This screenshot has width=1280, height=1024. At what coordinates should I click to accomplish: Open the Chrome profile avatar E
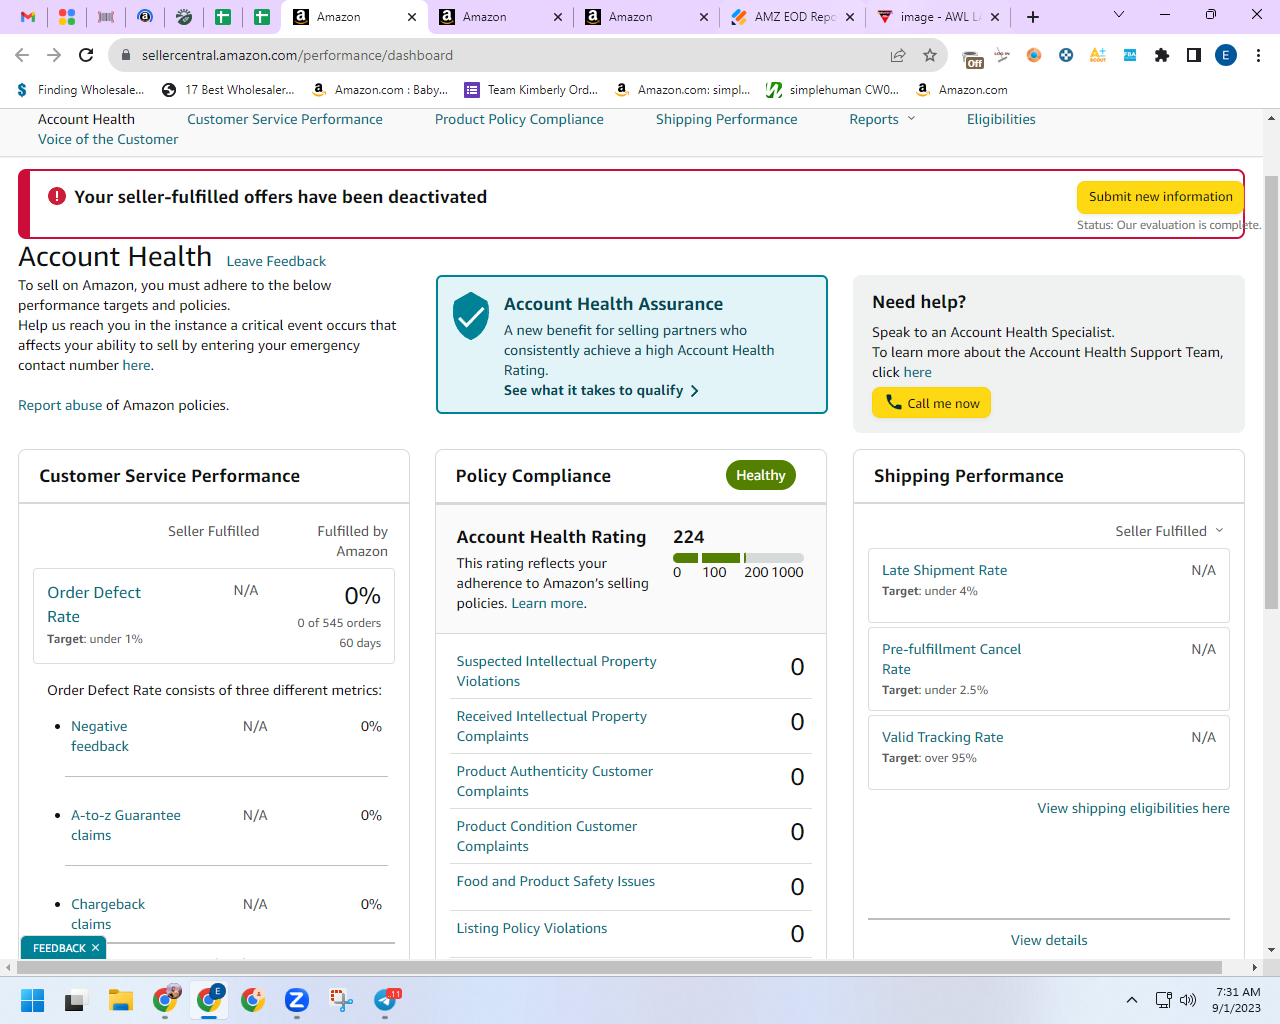point(1226,55)
